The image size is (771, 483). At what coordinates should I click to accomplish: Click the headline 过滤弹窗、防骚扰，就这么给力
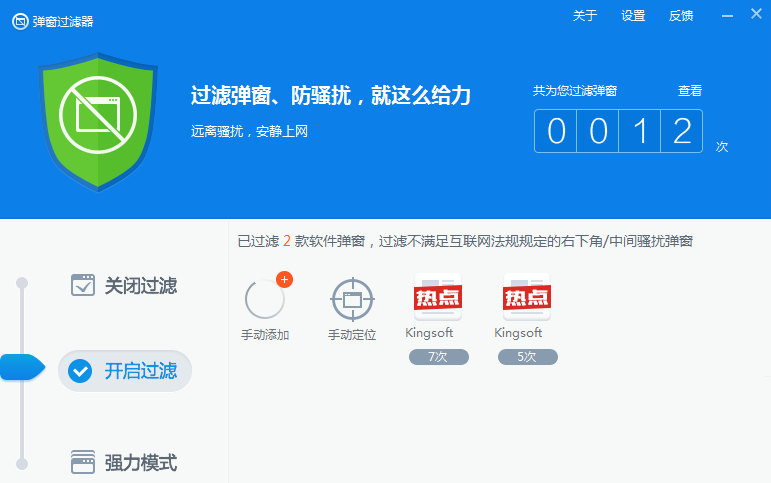pos(330,95)
